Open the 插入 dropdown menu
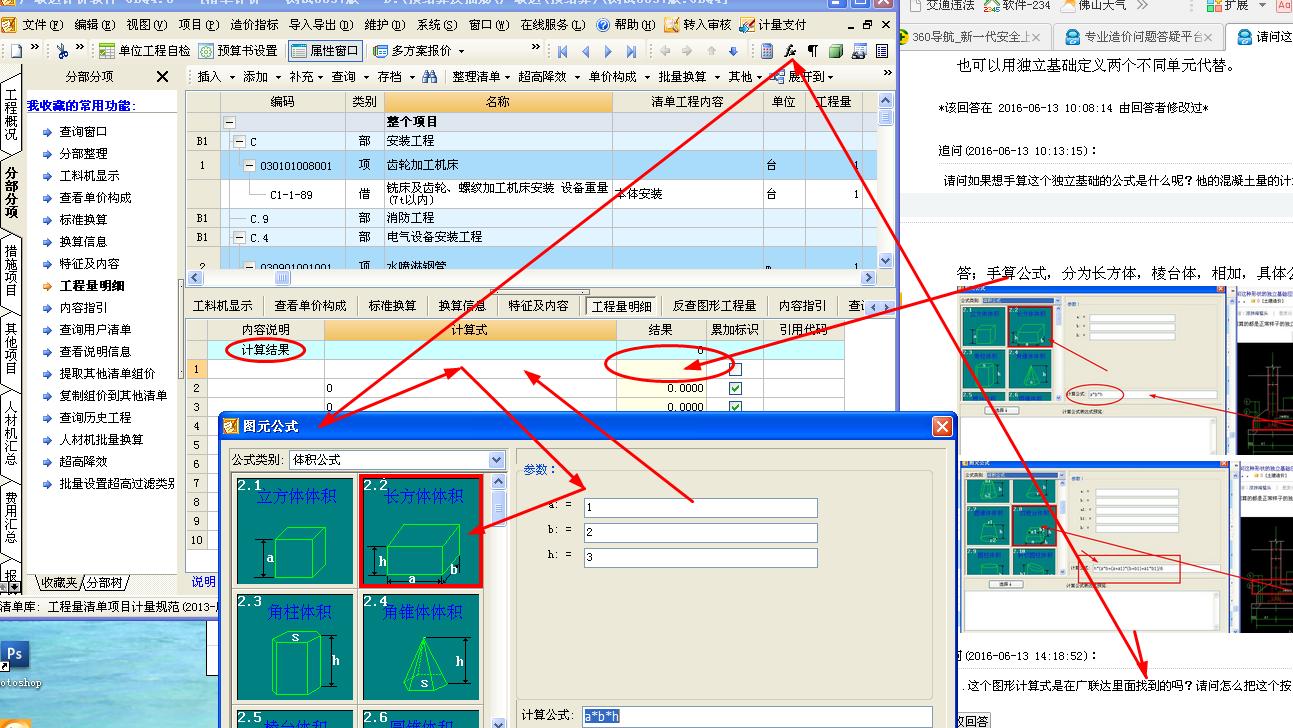This screenshot has width=1293, height=728. (x=216, y=76)
